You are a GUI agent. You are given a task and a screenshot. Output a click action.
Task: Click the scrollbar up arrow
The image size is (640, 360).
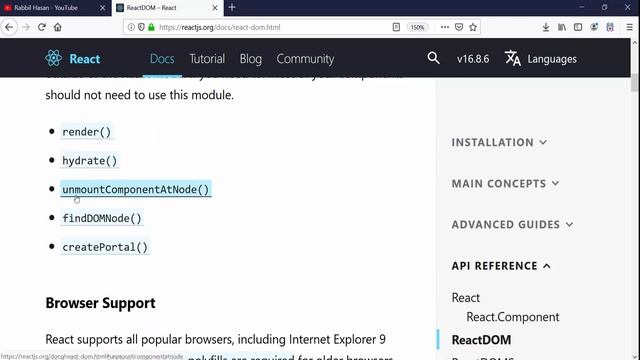(x=634, y=42)
